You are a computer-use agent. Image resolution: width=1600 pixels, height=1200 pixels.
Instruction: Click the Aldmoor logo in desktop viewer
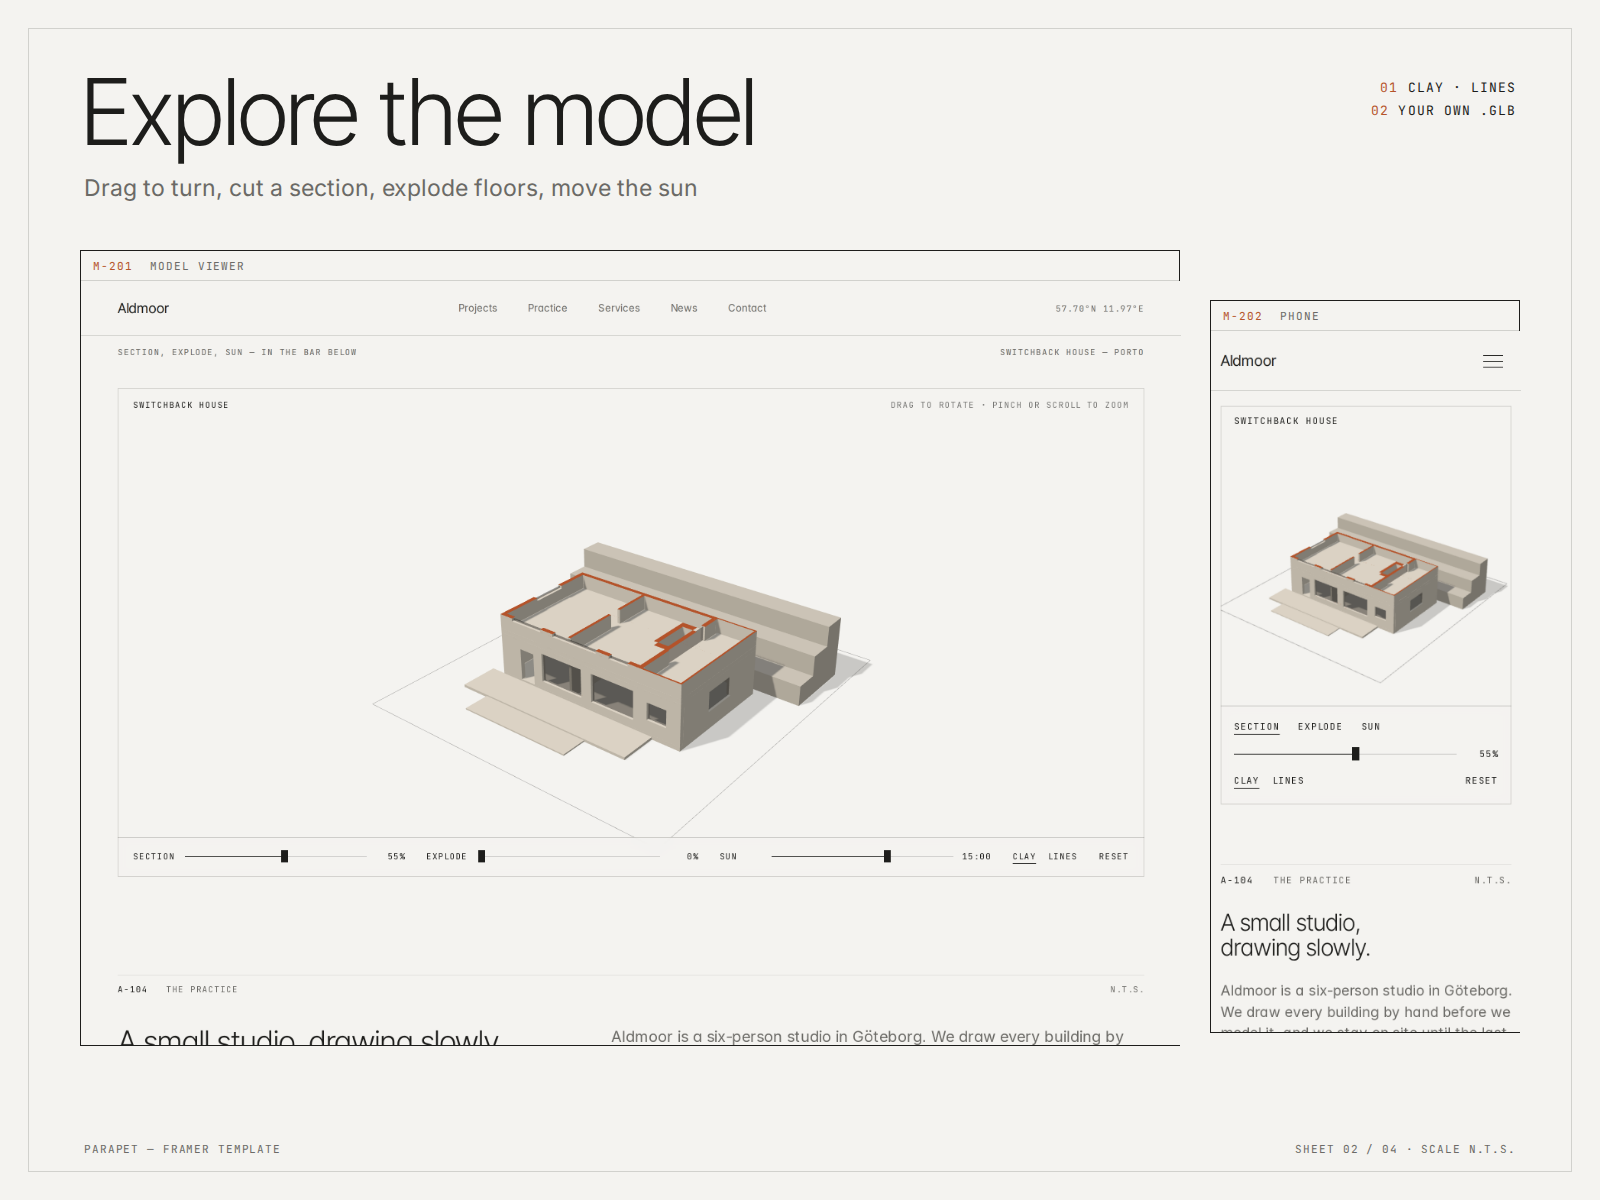pyautogui.click(x=143, y=308)
